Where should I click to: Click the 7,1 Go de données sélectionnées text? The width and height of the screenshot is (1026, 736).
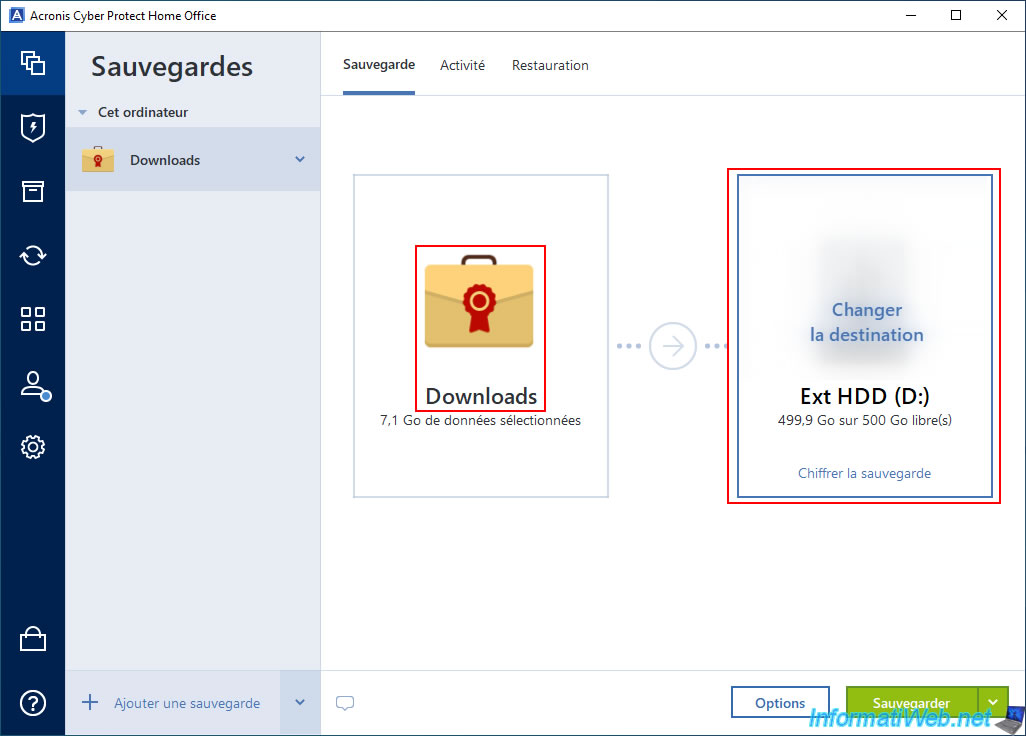[480, 420]
